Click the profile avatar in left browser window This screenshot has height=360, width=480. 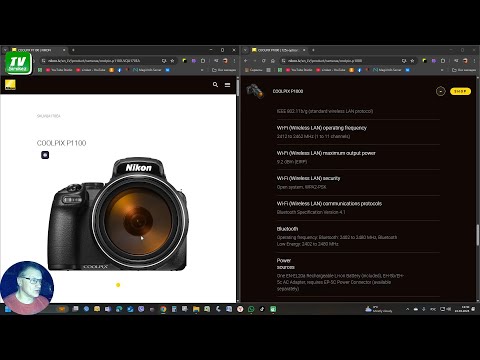coord(225,61)
